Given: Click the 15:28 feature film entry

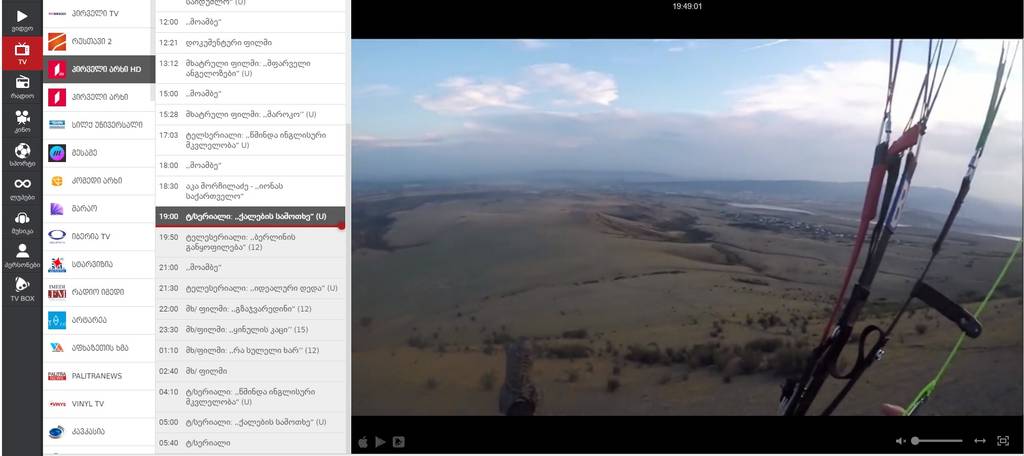Looking at the screenshot, I should pos(251,114).
